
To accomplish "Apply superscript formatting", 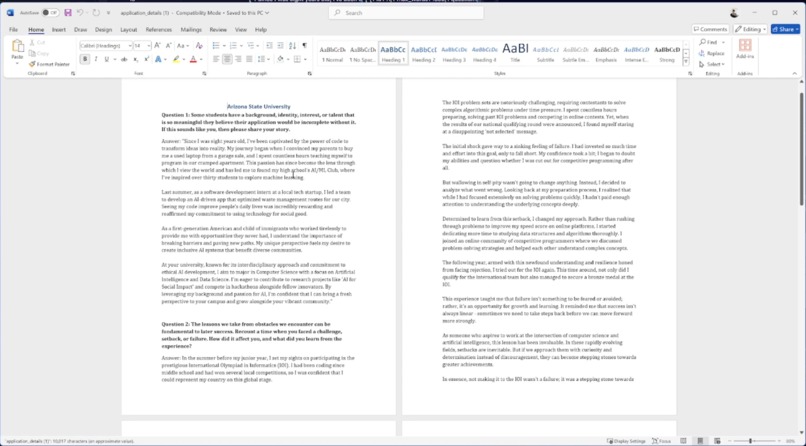I will pos(146,60).
